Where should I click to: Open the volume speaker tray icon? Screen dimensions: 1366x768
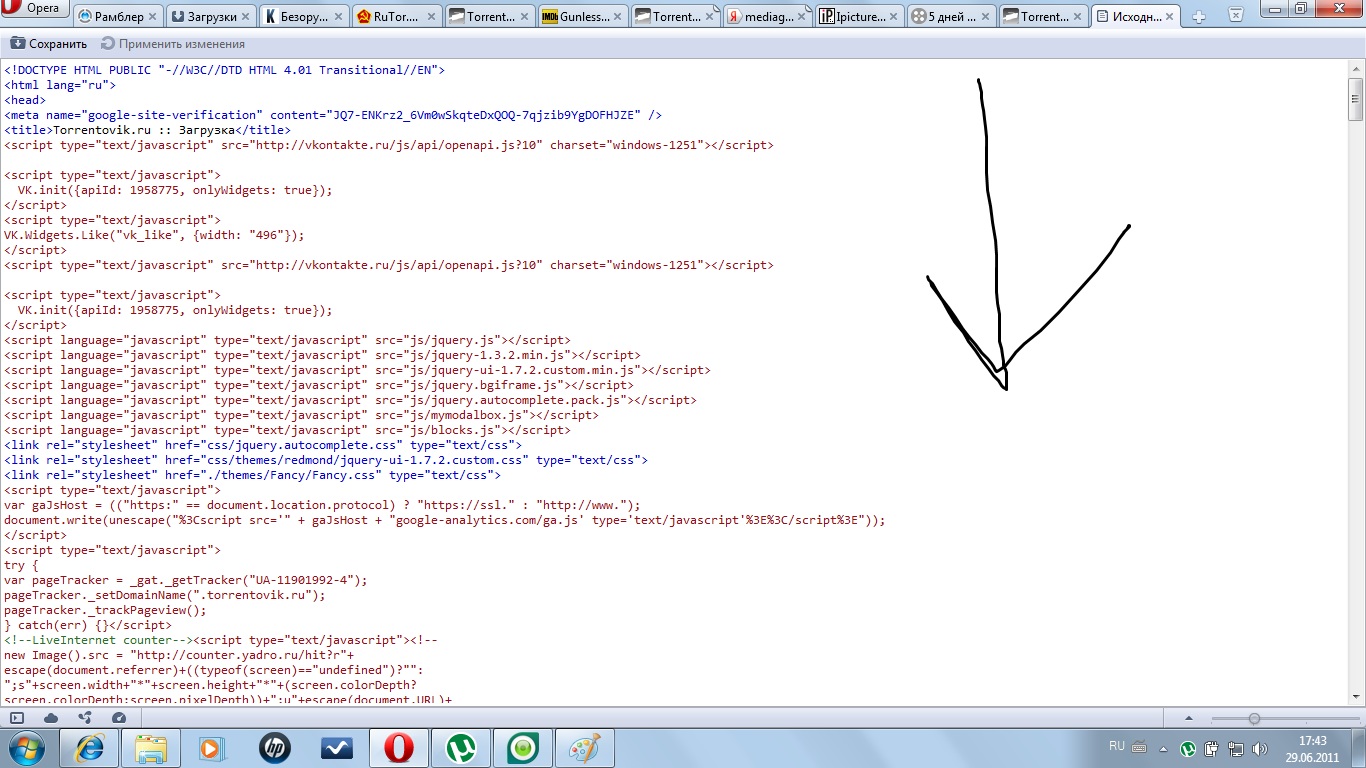tap(1260, 748)
